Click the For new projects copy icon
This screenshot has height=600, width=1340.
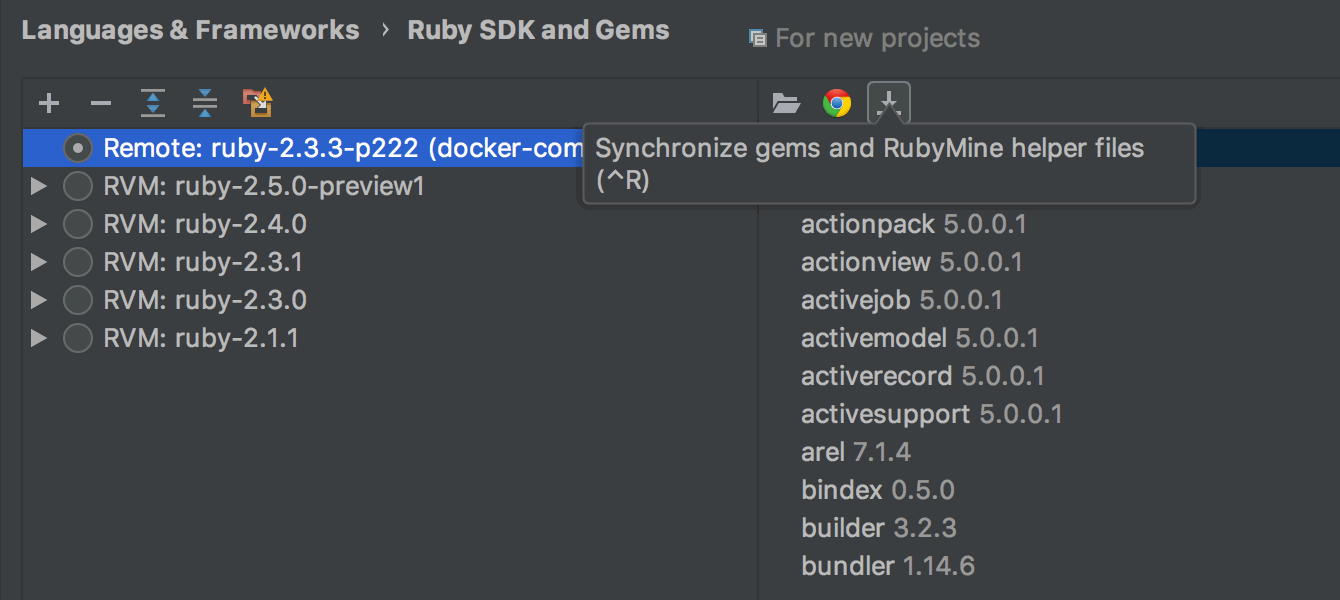[x=758, y=39]
